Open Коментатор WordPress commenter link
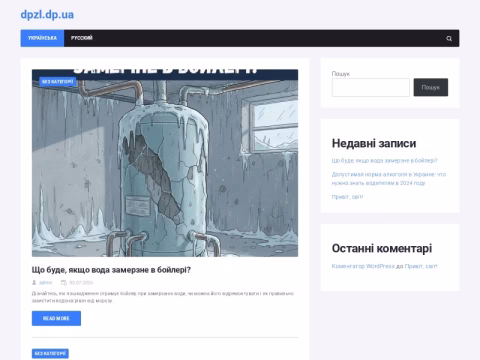The width and height of the screenshot is (480, 360). (363, 266)
